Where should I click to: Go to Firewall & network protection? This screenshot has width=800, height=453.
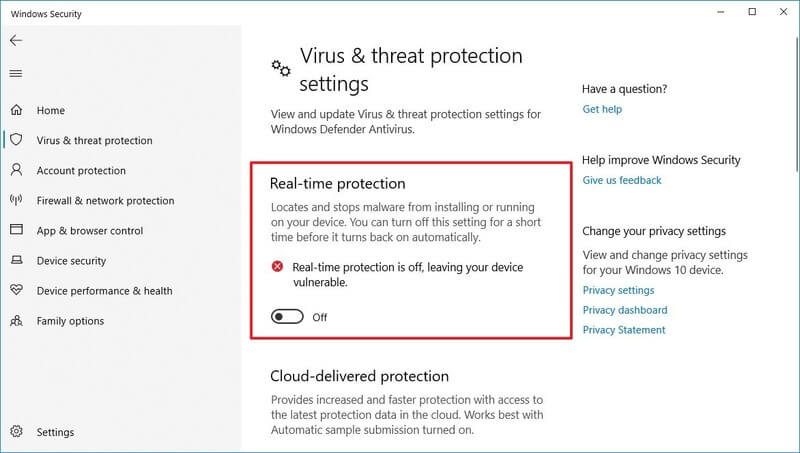click(x=105, y=200)
